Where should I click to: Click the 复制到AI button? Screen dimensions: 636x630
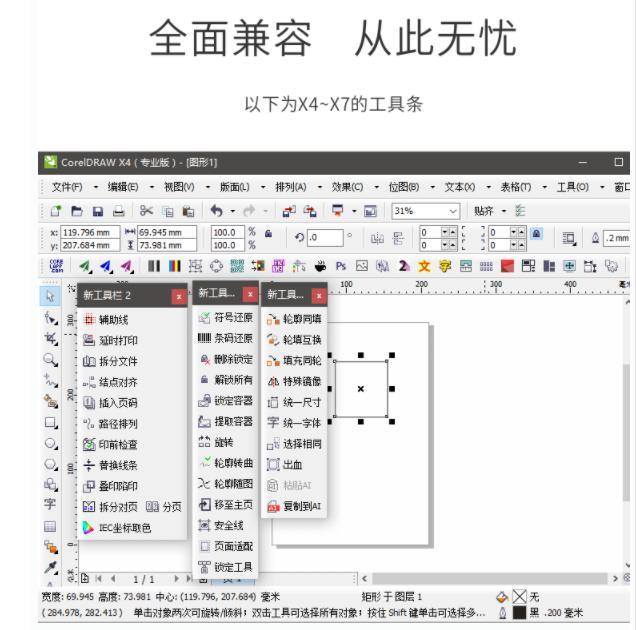coord(294,506)
